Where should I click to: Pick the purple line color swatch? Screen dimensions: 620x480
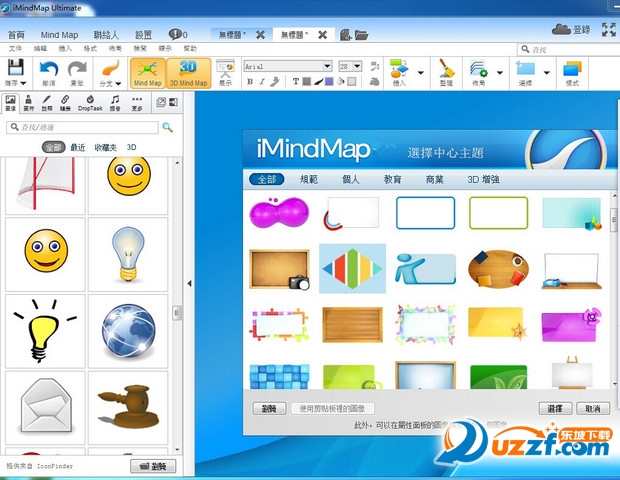[x=329, y=81]
